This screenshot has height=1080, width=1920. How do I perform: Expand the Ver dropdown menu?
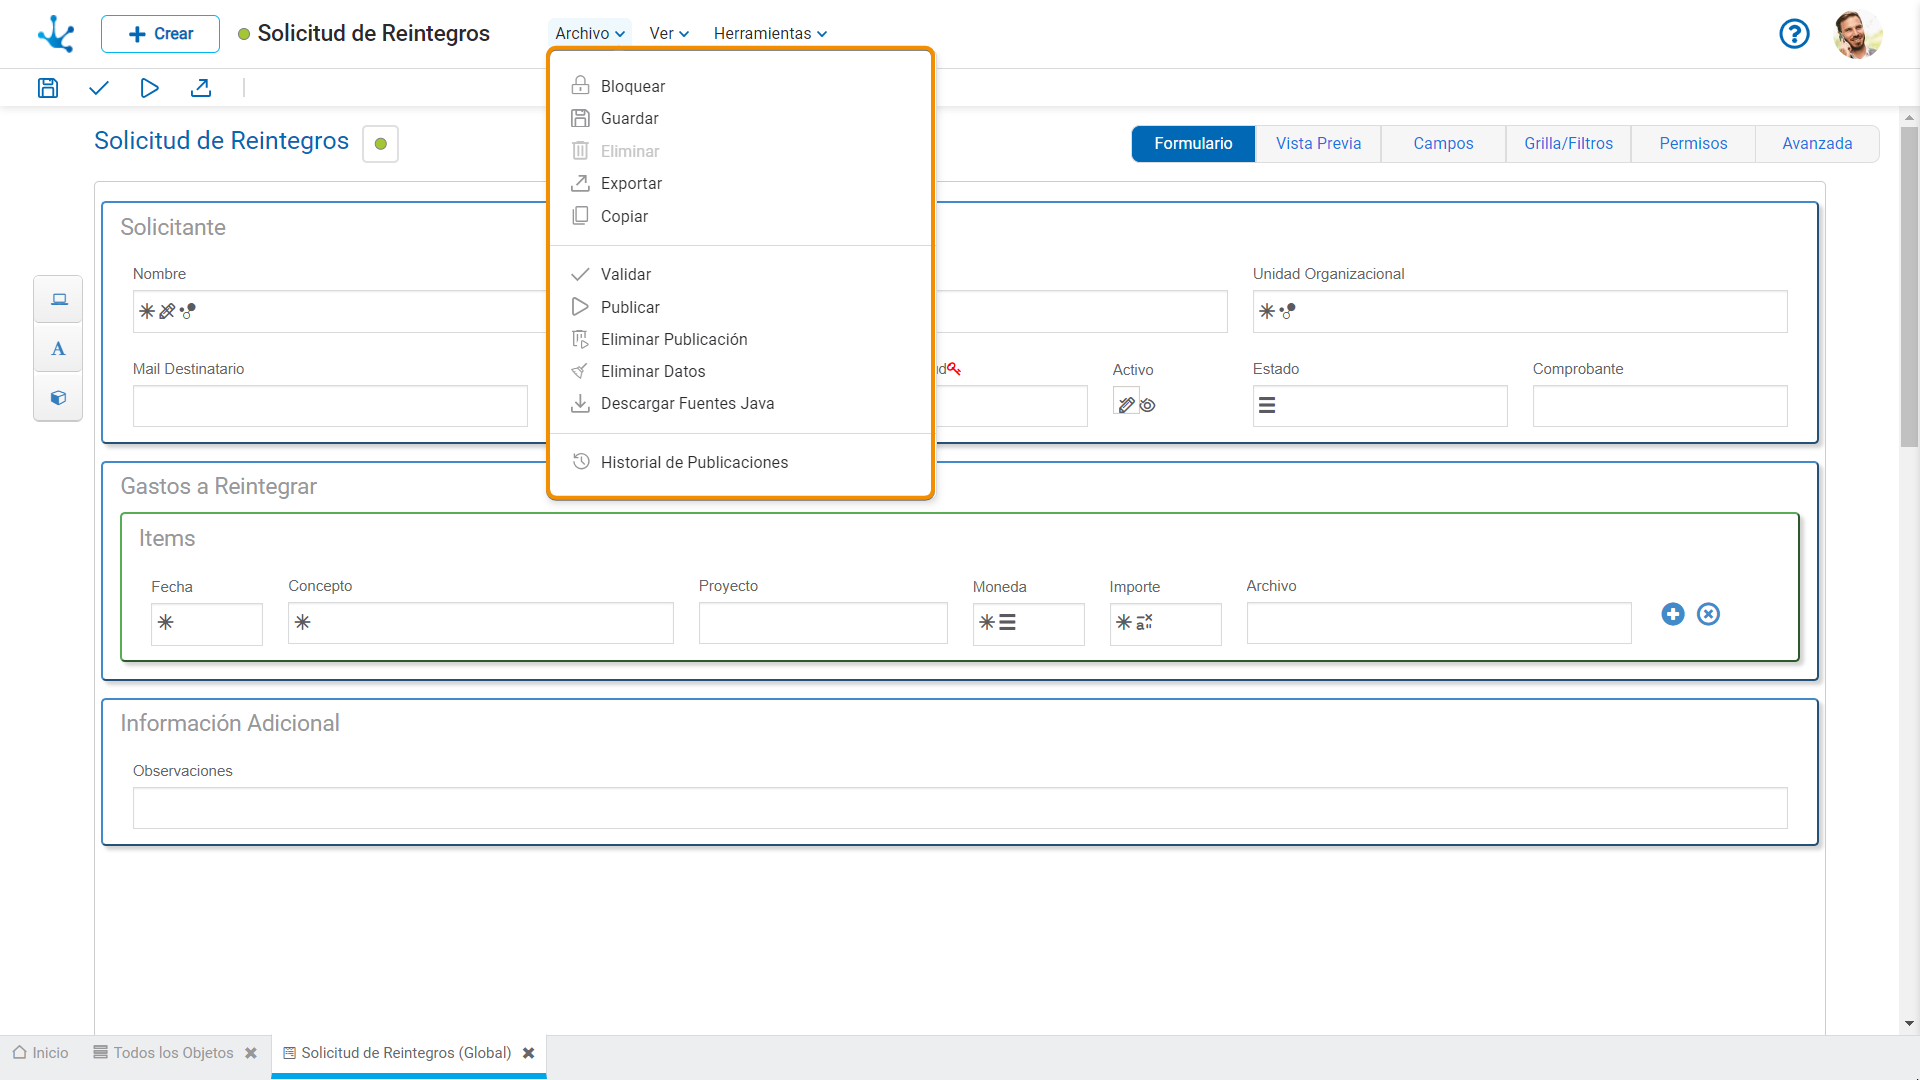point(669,33)
